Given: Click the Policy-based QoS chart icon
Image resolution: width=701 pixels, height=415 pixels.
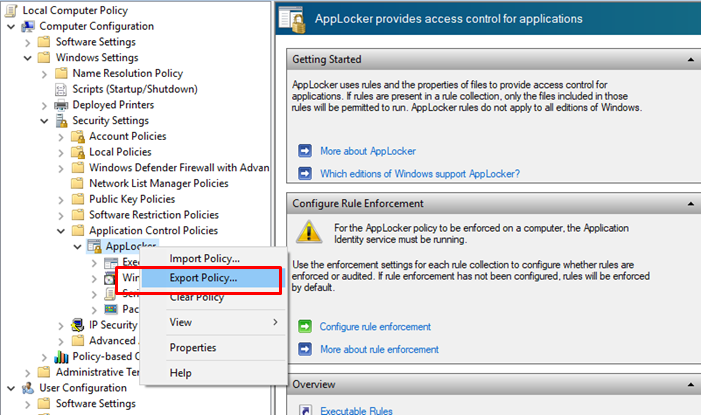Looking at the screenshot, I should click(x=60, y=357).
